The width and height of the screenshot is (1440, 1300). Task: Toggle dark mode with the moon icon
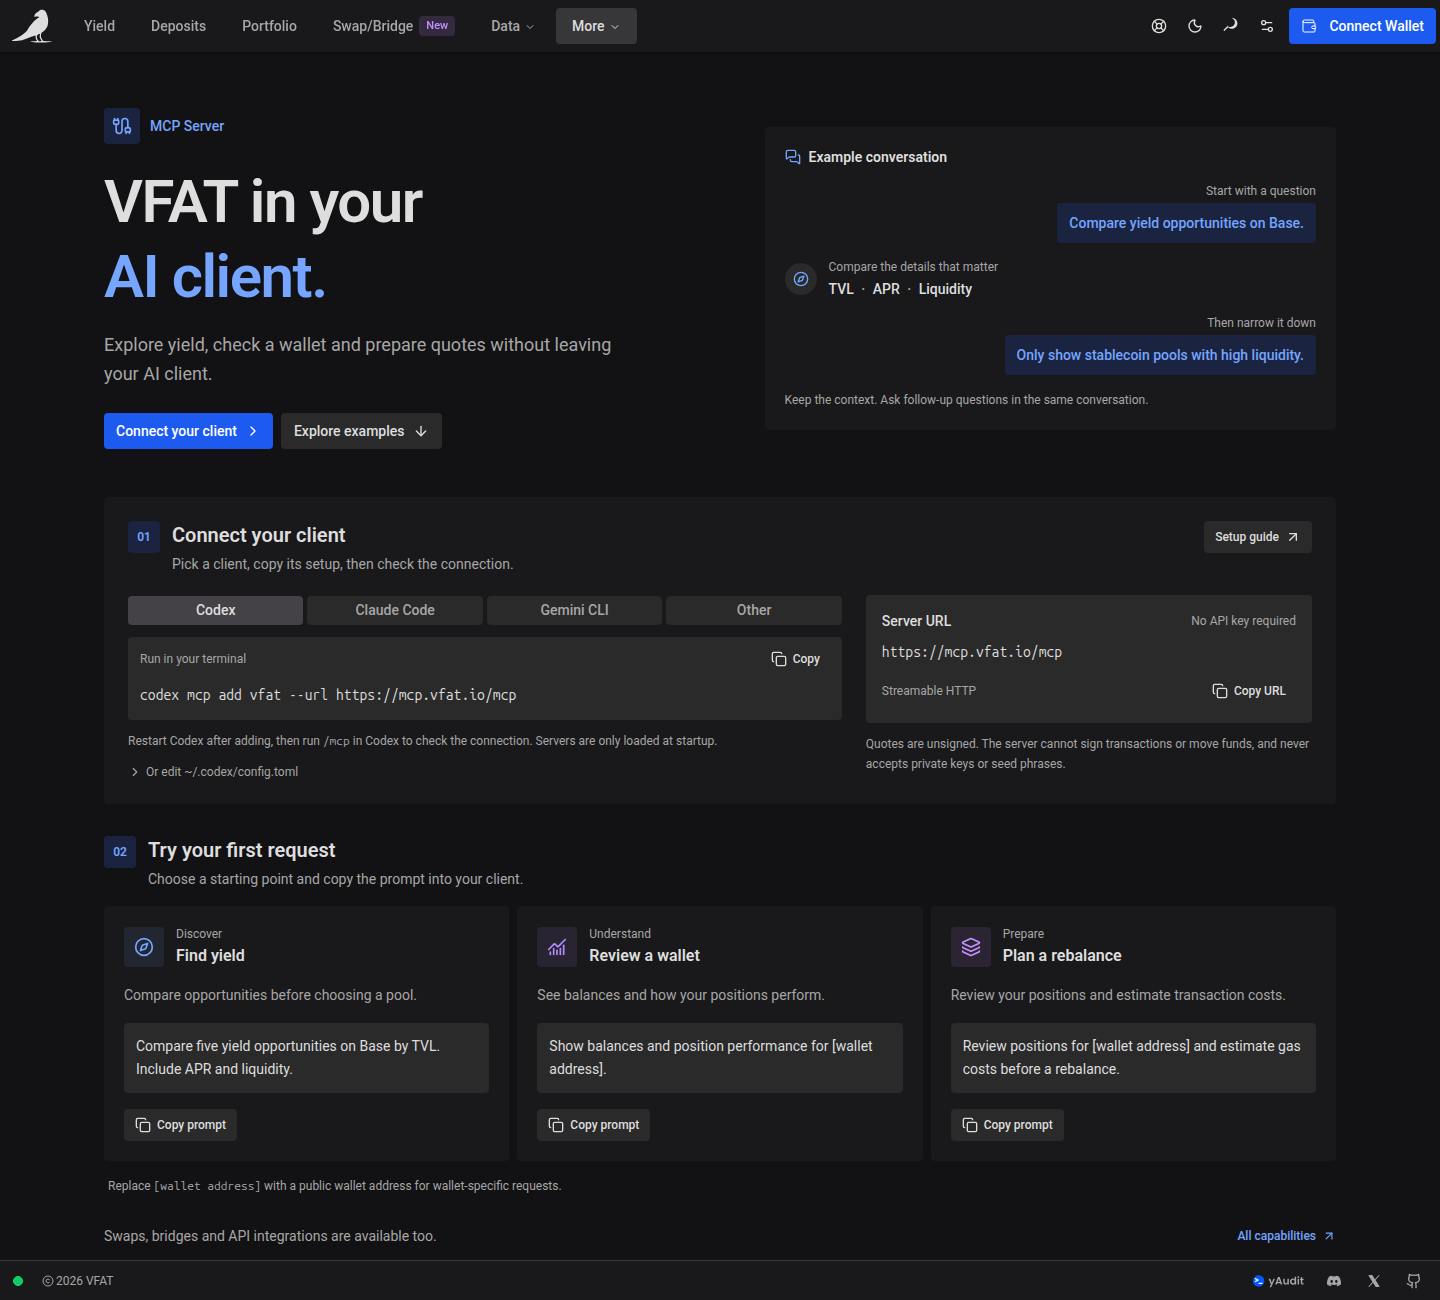(1195, 26)
